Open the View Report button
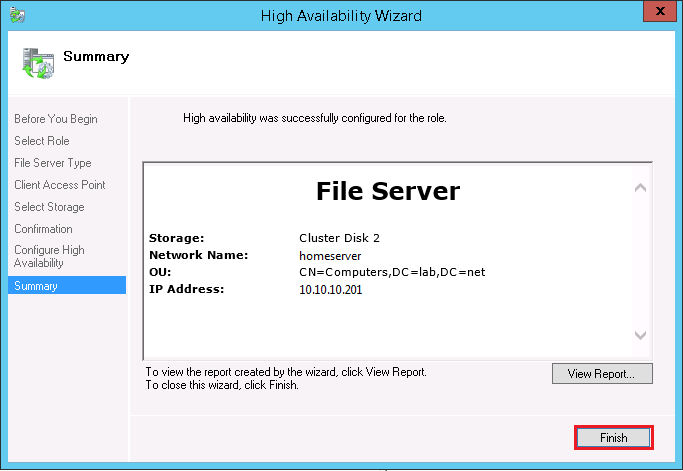The image size is (683, 471). click(602, 373)
